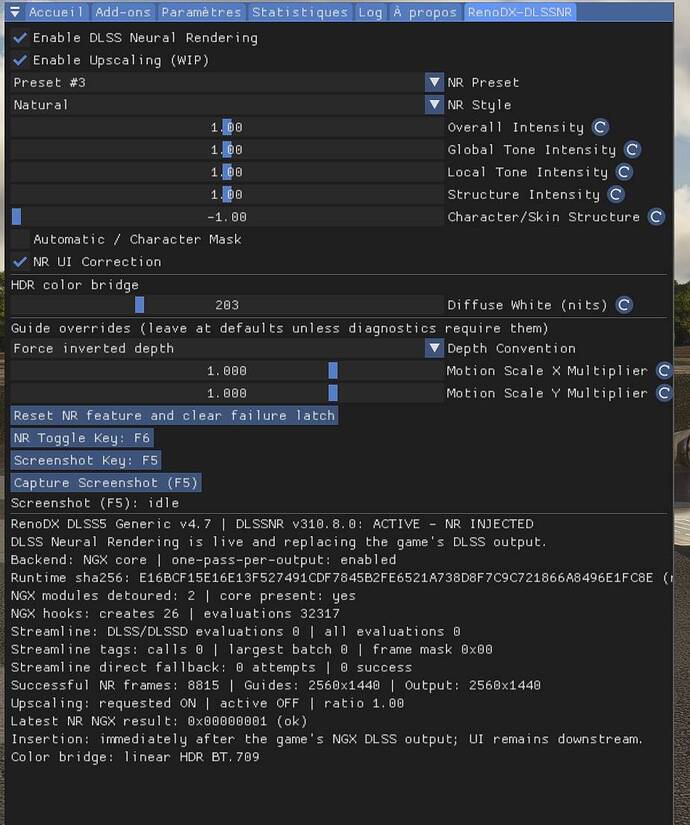Click Capture Screenshot (F5) button

pyautogui.click(x=106, y=482)
